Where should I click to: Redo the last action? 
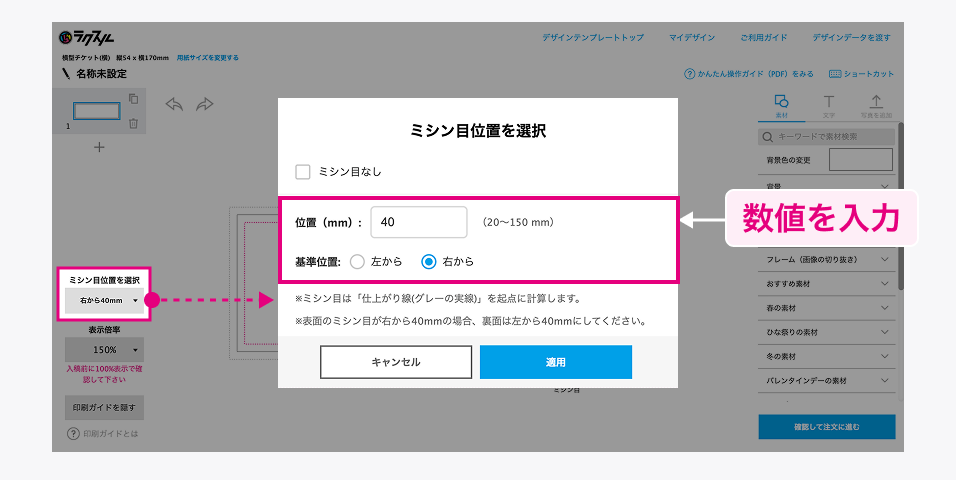point(204,104)
